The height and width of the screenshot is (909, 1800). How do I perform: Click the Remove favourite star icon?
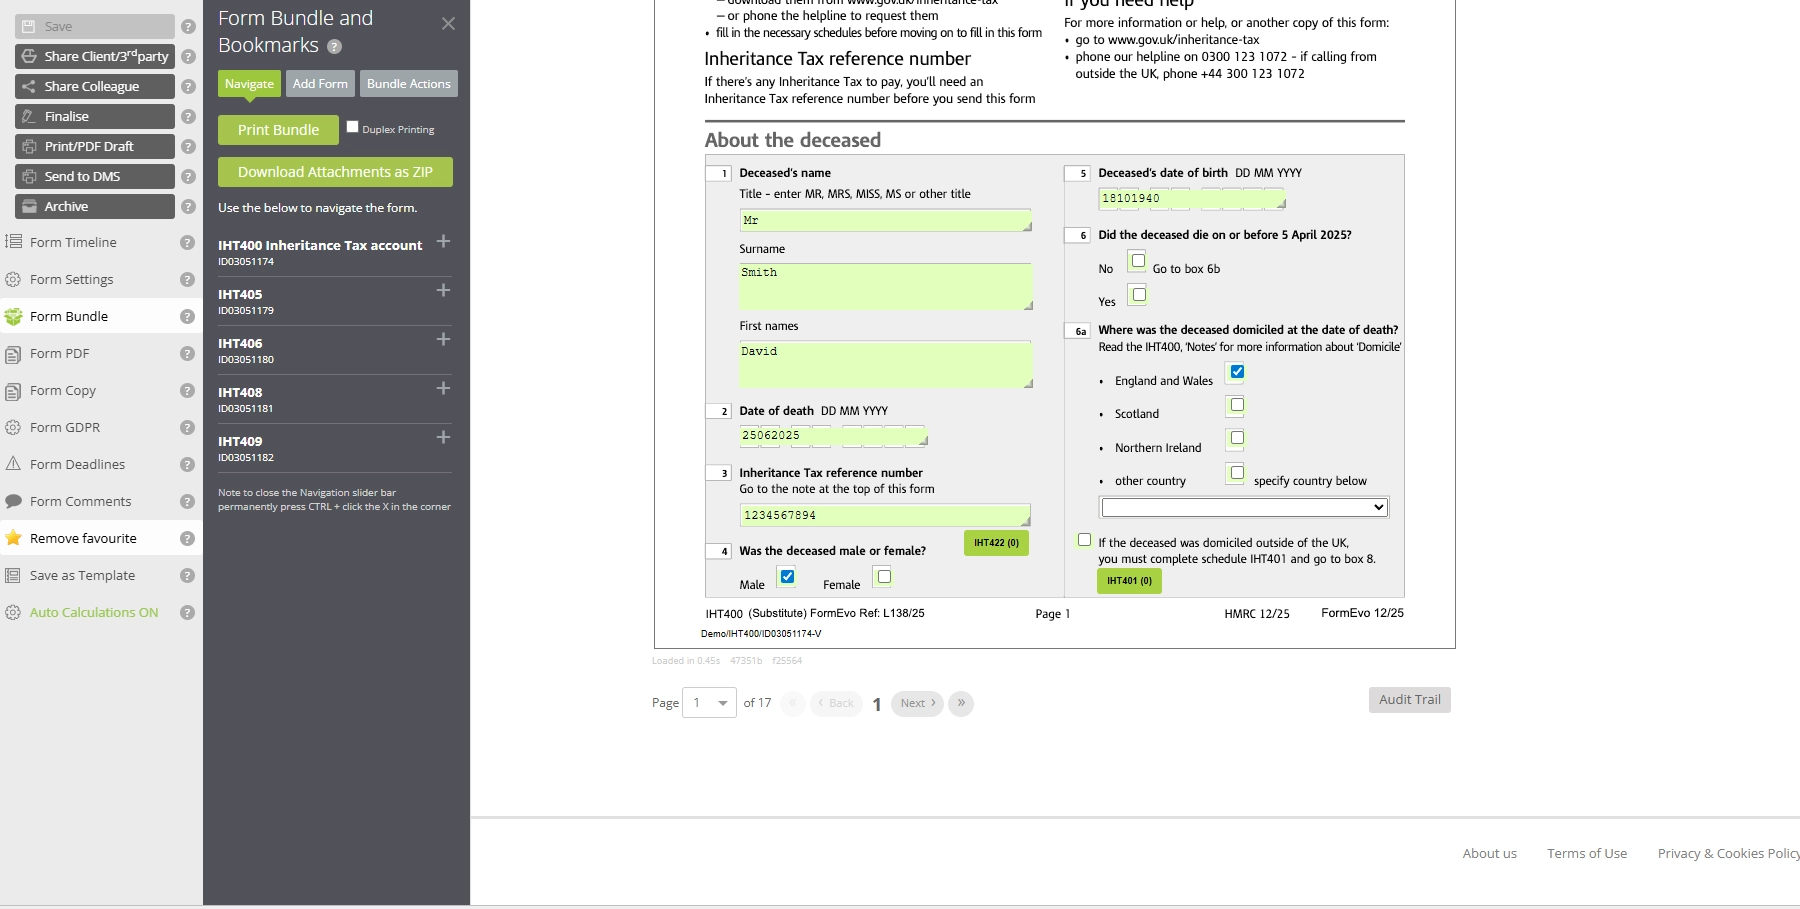click(13, 537)
